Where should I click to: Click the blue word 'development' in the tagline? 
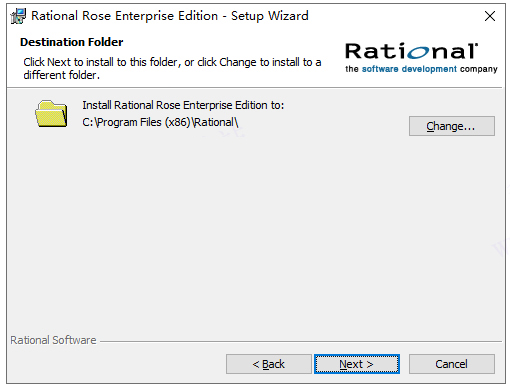coord(429,69)
